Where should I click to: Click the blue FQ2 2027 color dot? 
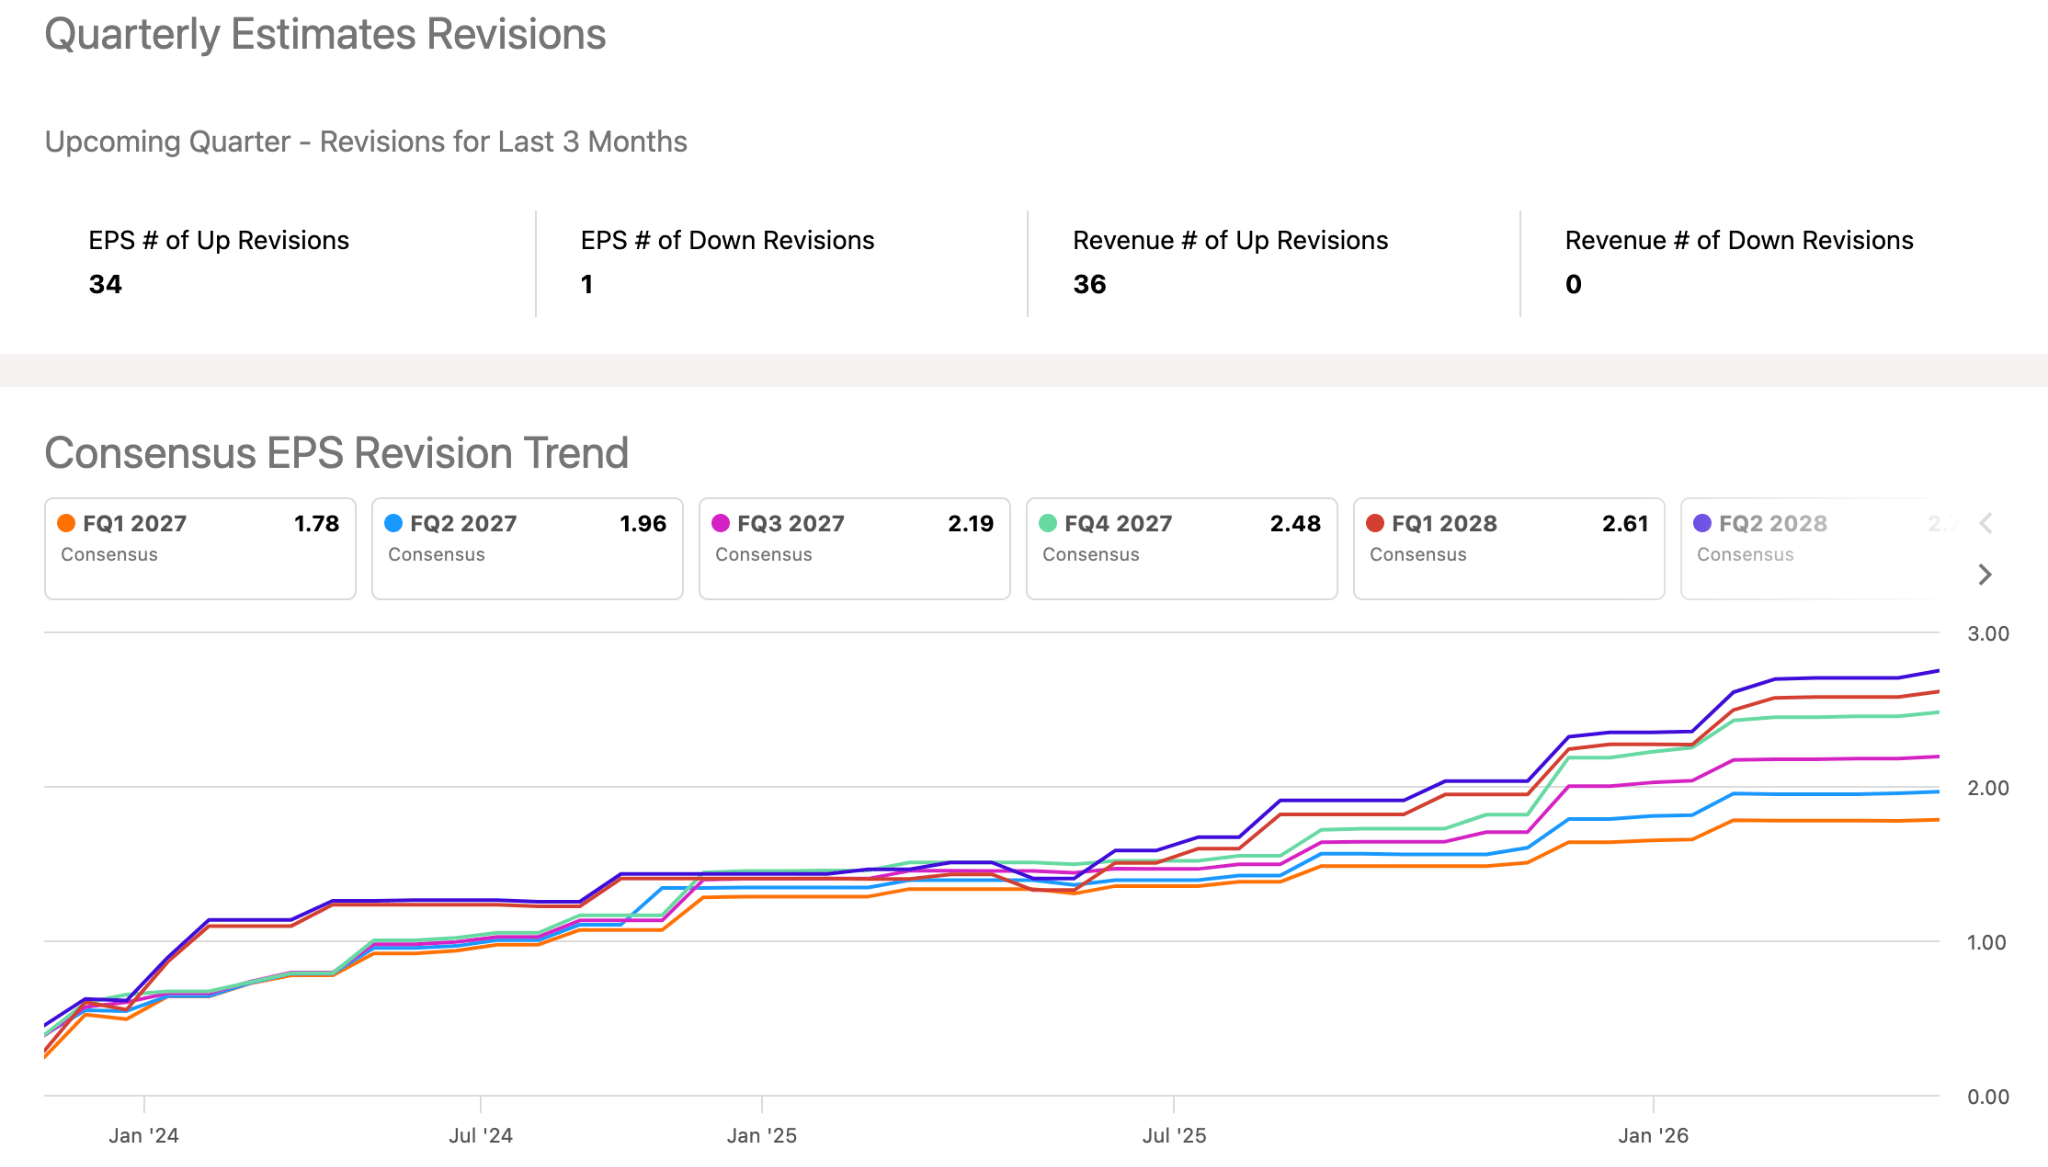point(394,523)
